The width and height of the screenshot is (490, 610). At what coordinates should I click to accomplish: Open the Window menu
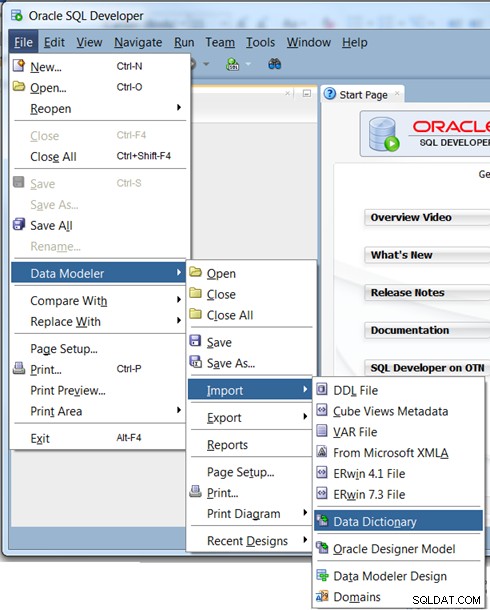pyautogui.click(x=309, y=42)
